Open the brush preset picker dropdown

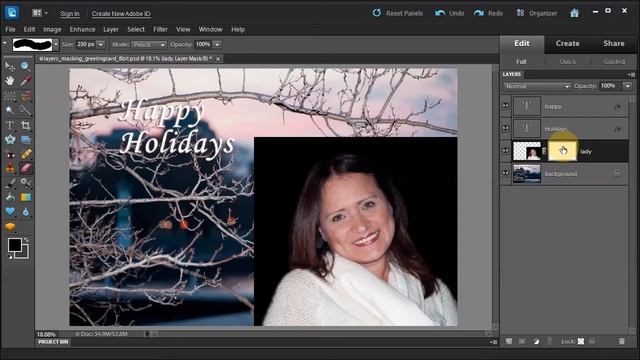point(56,44)
